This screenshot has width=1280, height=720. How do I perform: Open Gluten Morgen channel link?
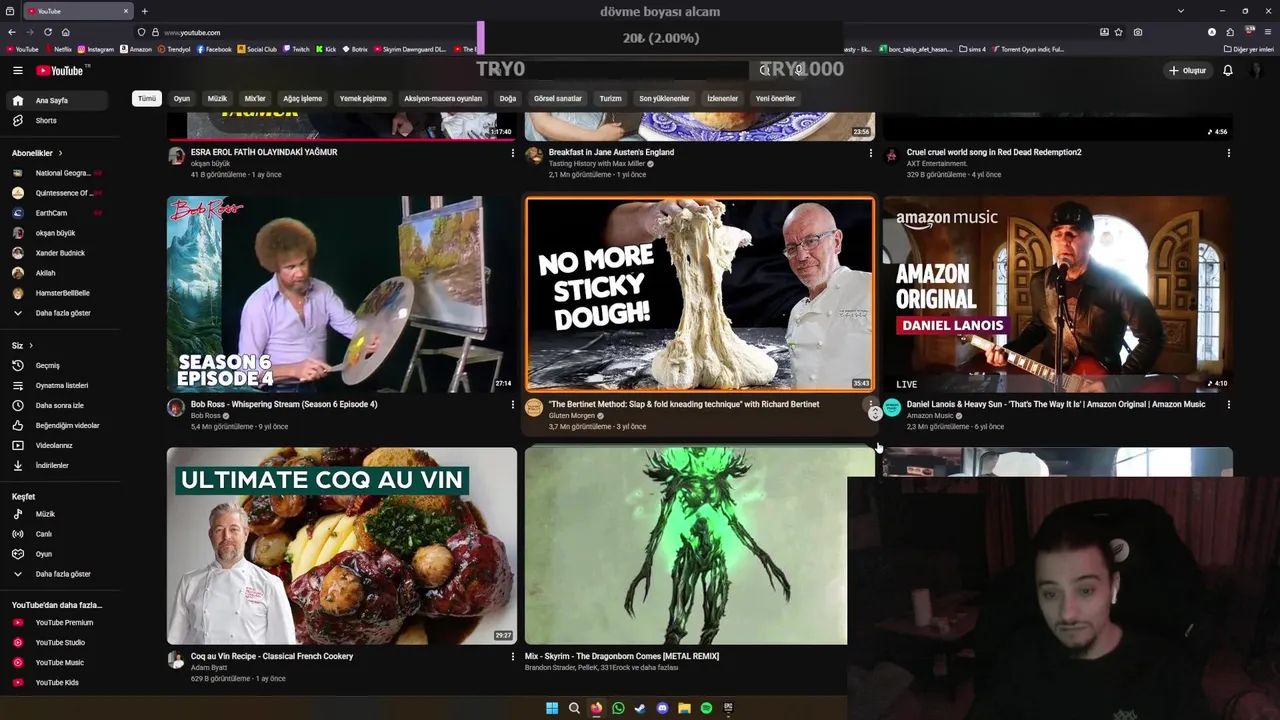pos(572,415)
